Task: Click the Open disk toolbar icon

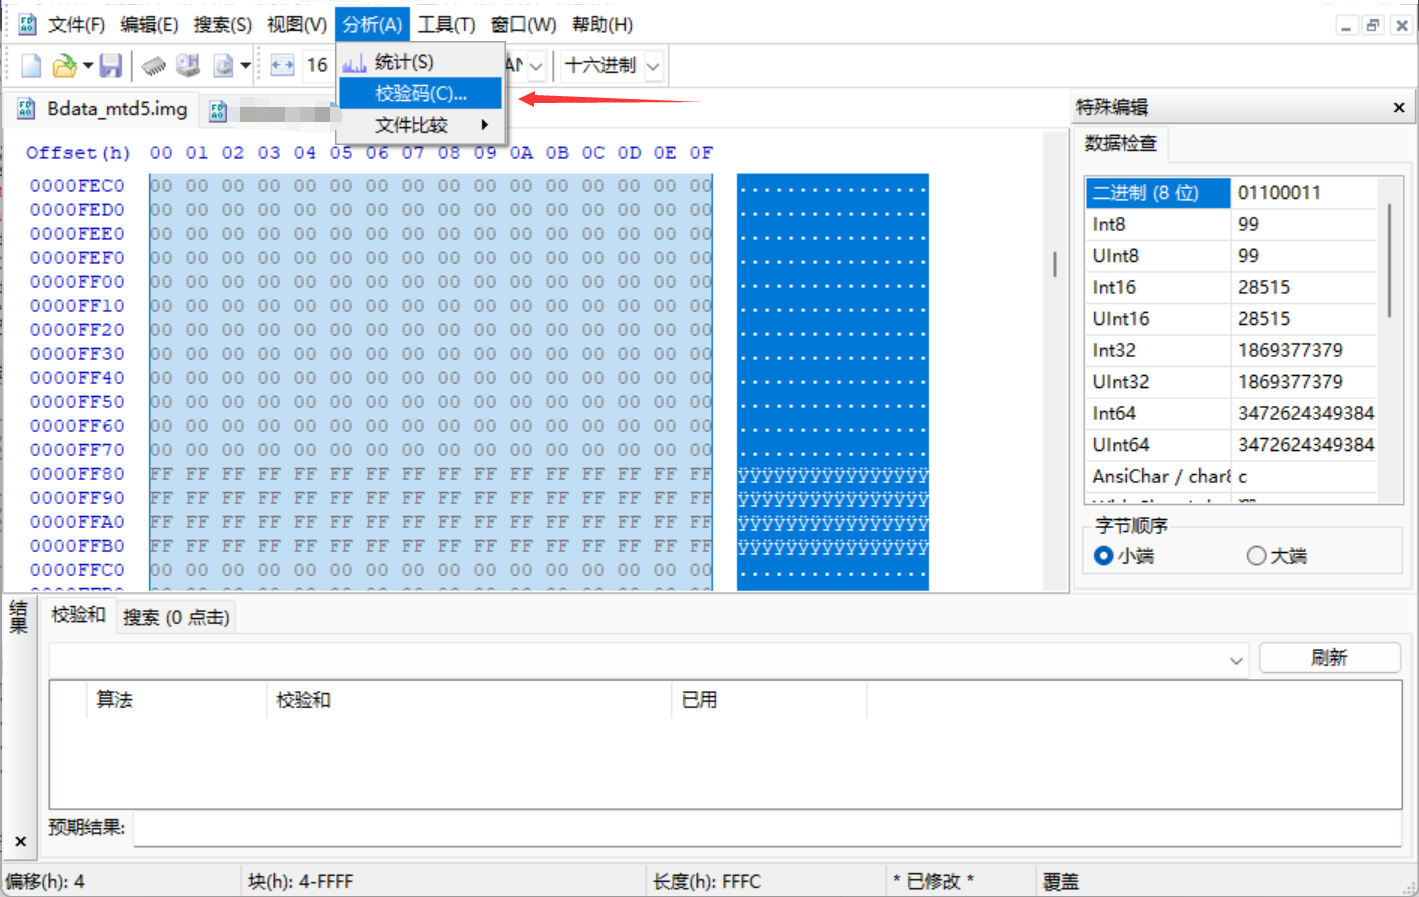Action: click(187, 66)
